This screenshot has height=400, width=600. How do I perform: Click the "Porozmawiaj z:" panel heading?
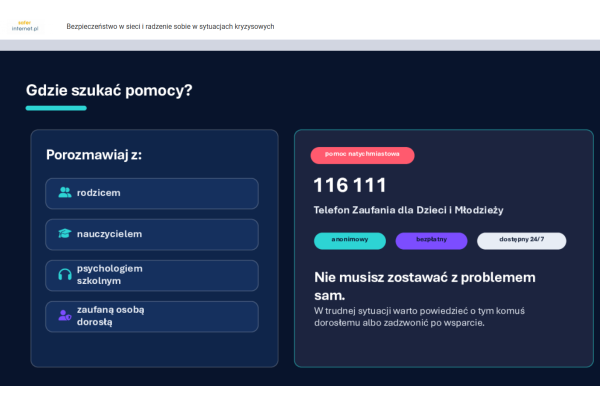[94, 155]
